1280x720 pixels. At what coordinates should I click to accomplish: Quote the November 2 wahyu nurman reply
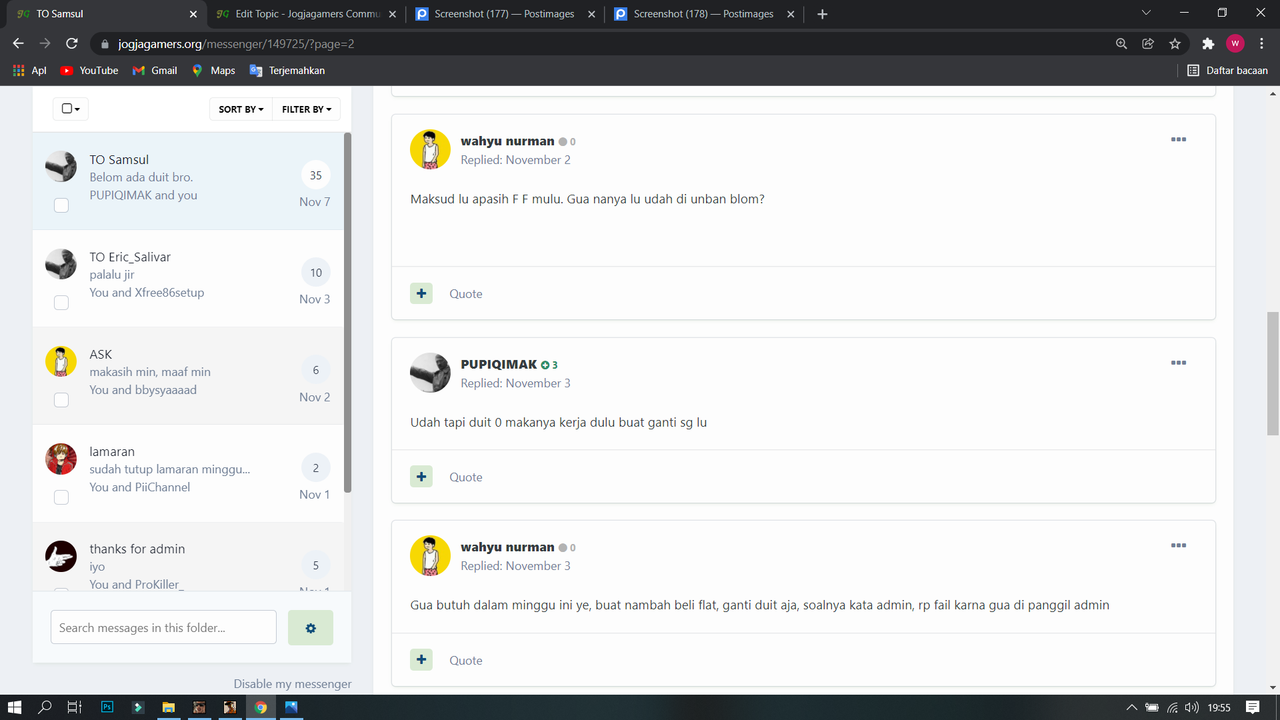coord(466,294)
